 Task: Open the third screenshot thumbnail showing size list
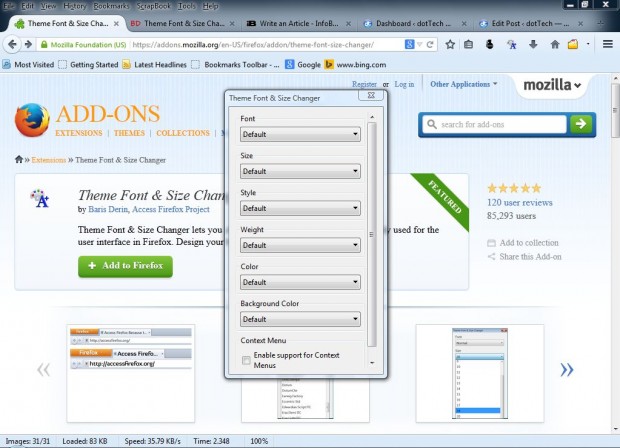[480, 373]
